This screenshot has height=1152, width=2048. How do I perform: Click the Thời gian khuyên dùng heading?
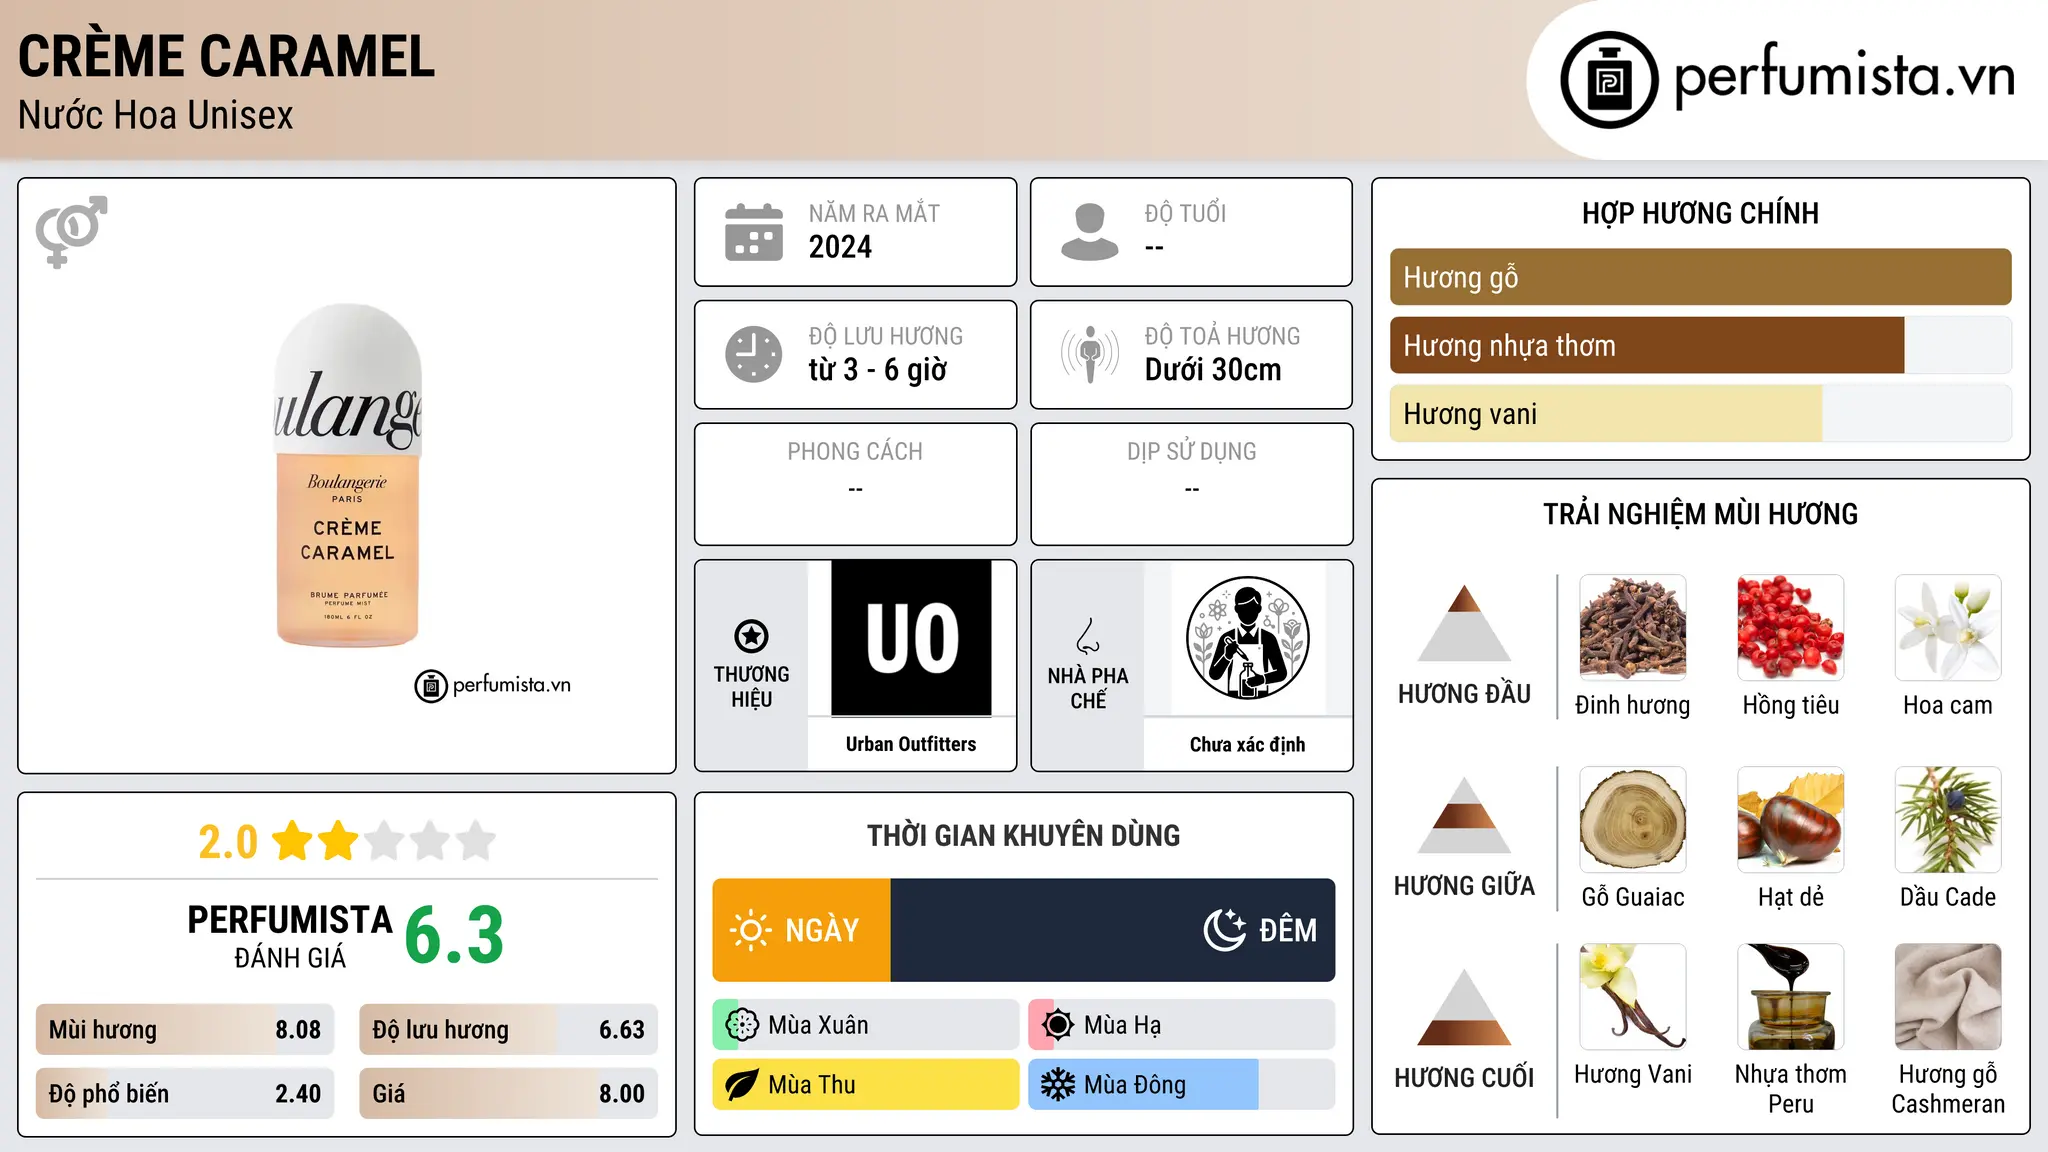(x=1024, y=836)
